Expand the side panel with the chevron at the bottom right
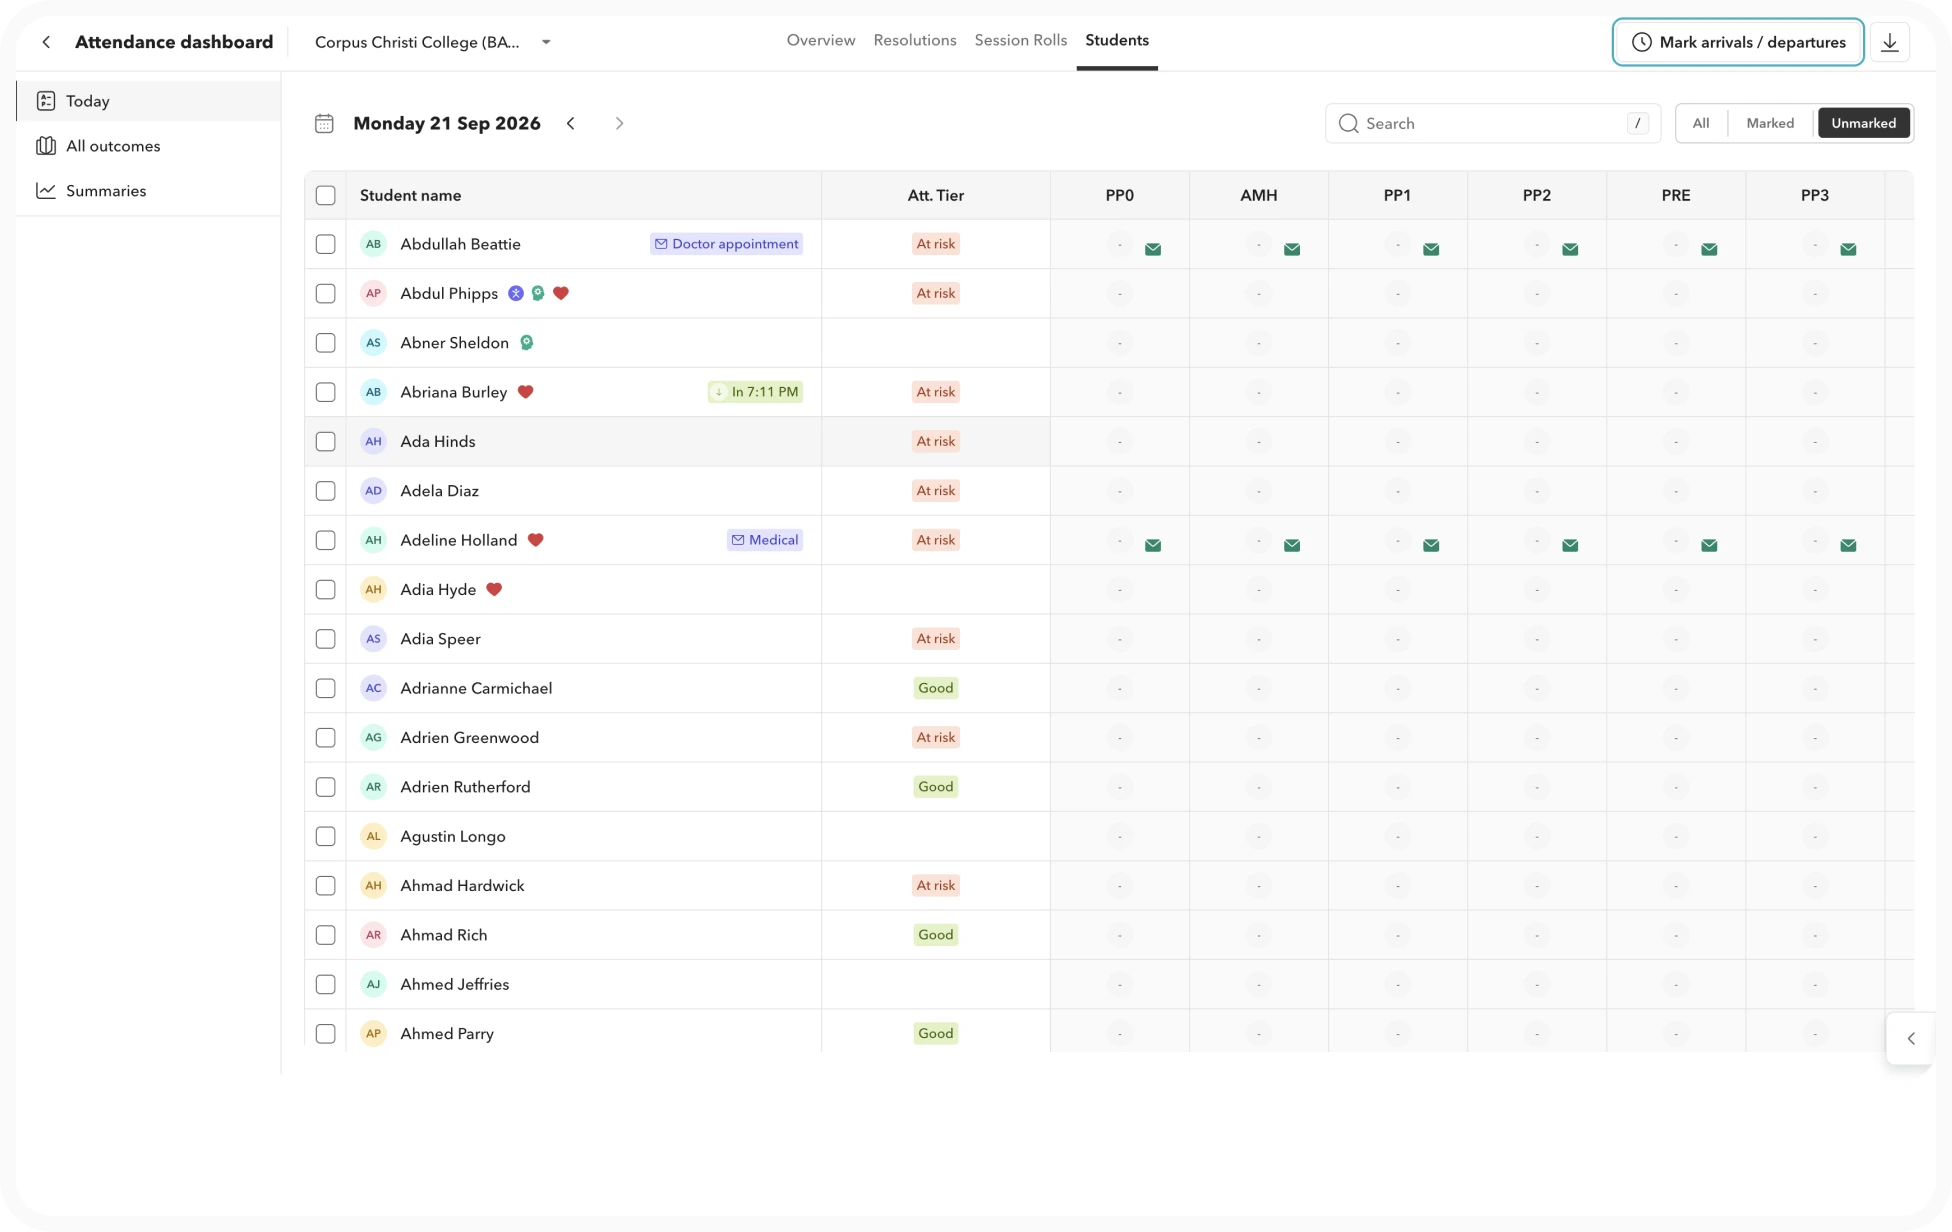Image resolution: width=1952 pixels, height=1232 pixels. tap(1910, 1038)
